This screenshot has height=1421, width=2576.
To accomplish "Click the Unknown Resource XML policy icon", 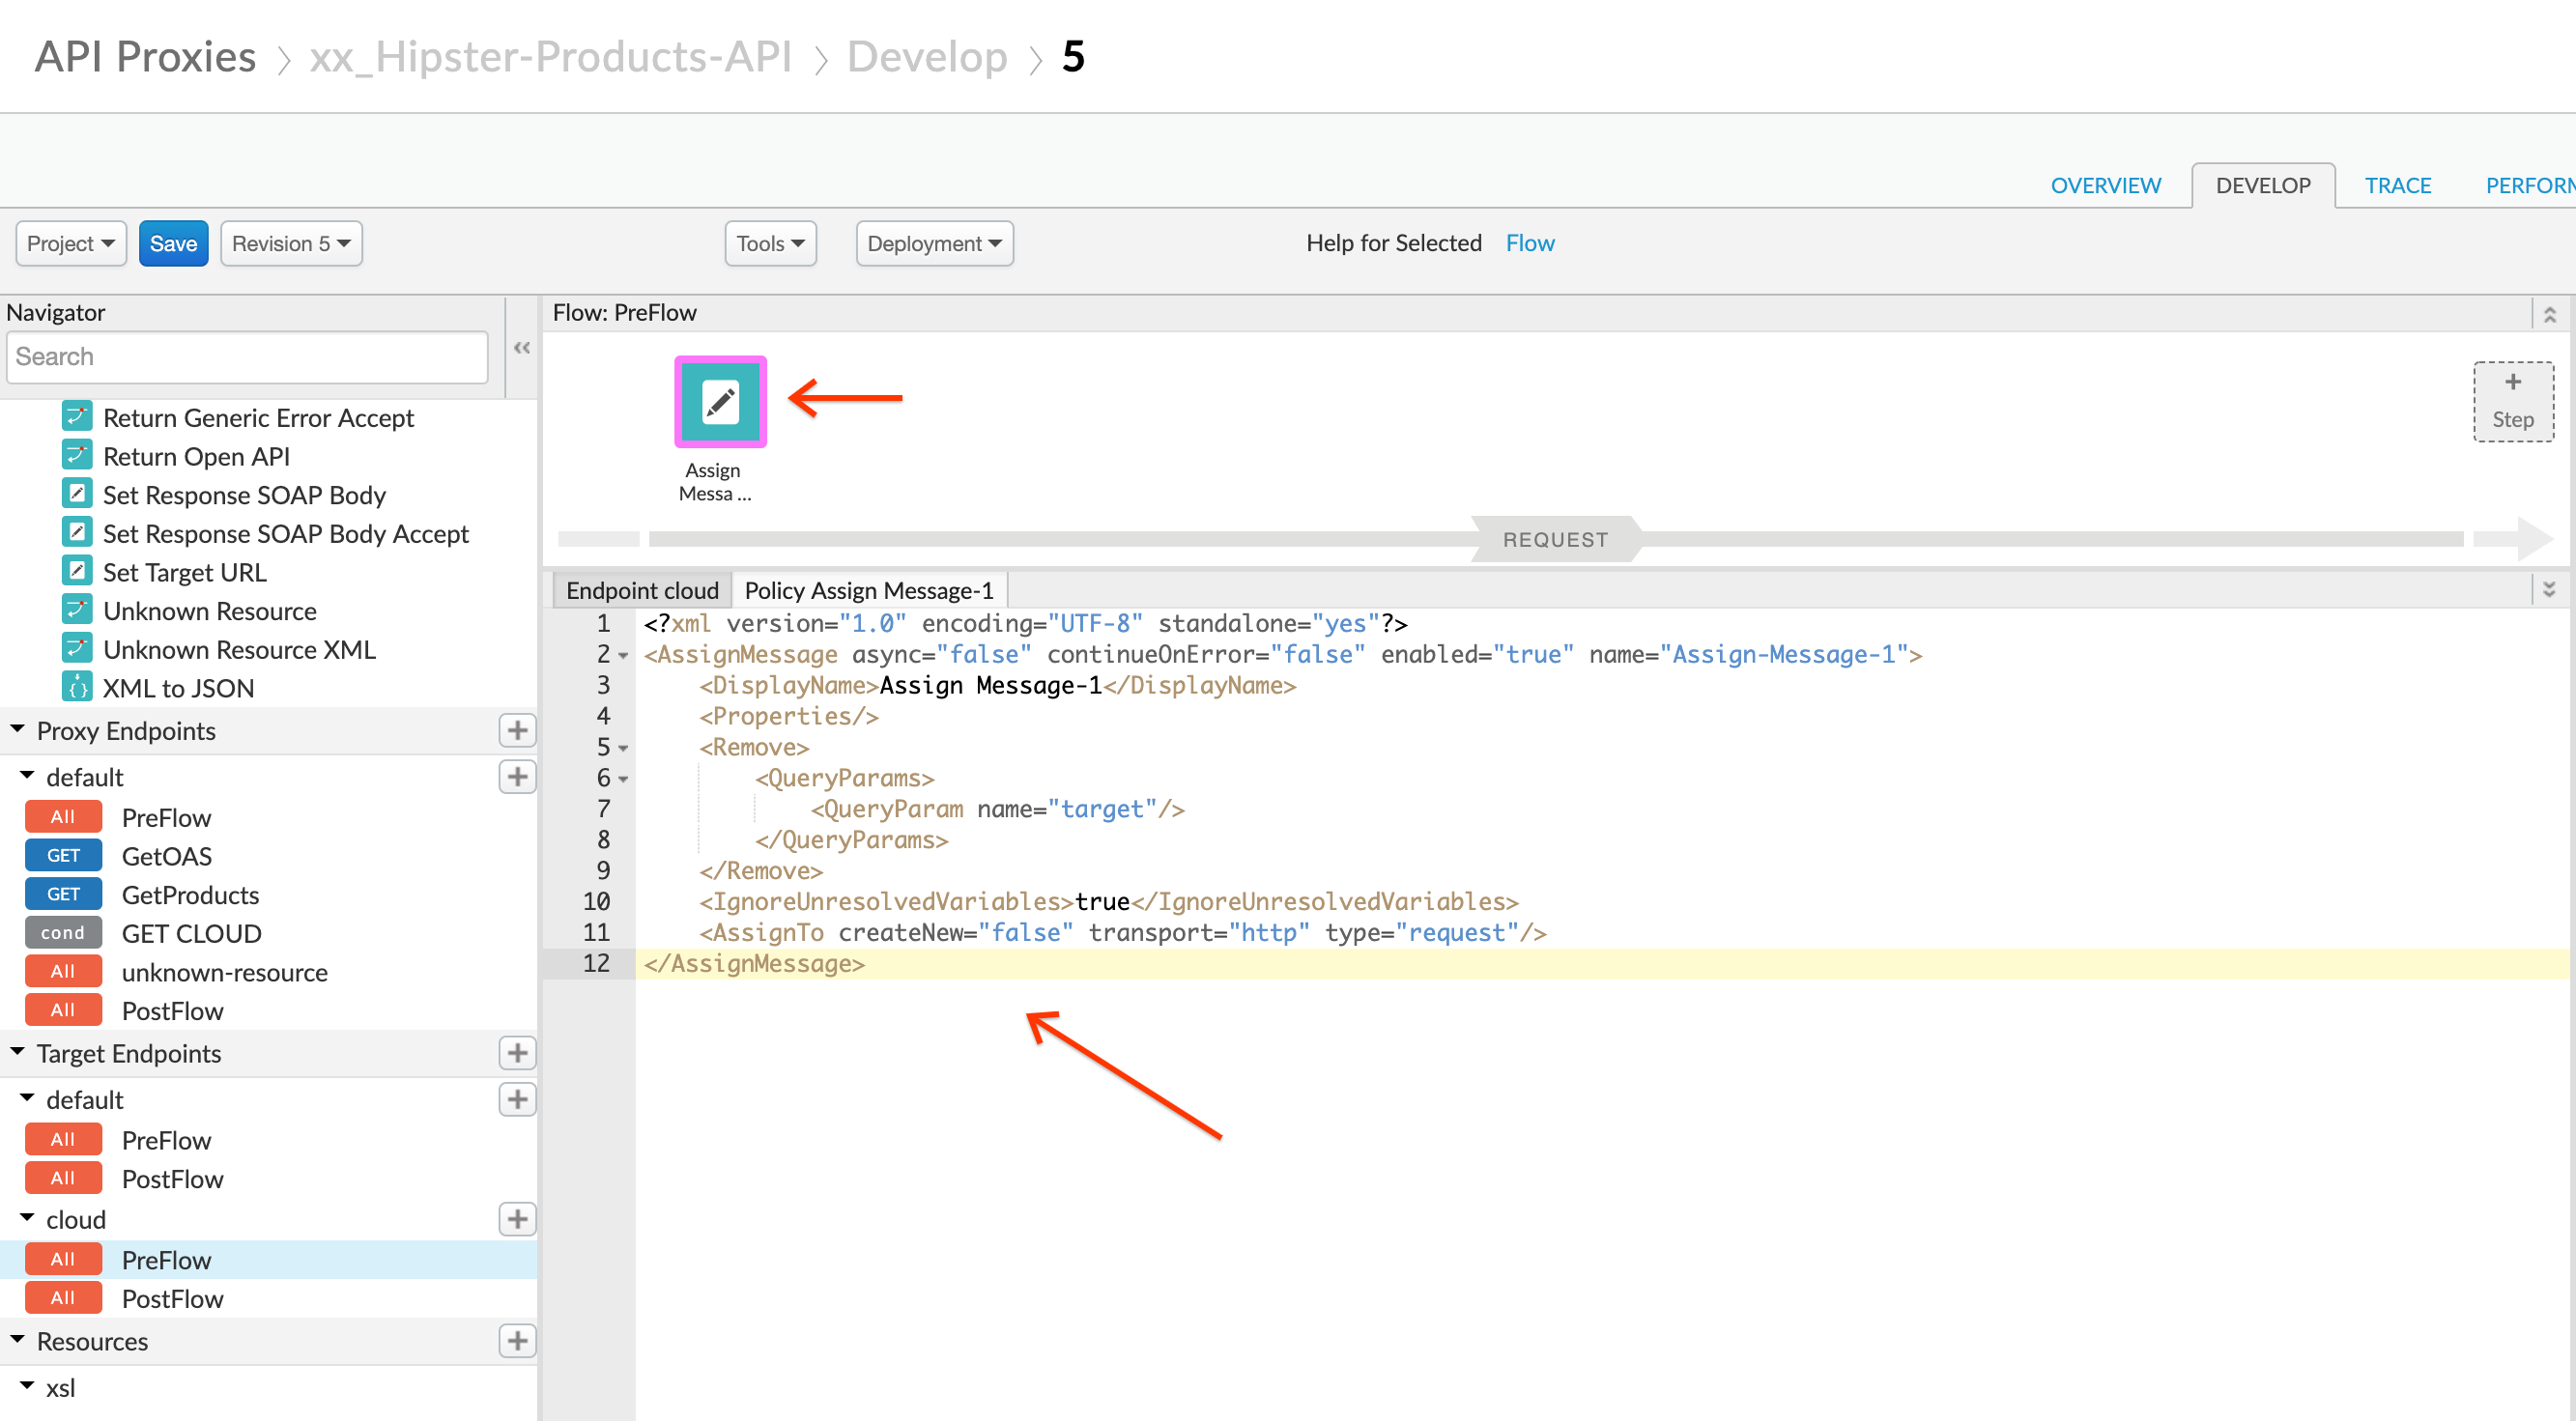I will click(77, 649).
